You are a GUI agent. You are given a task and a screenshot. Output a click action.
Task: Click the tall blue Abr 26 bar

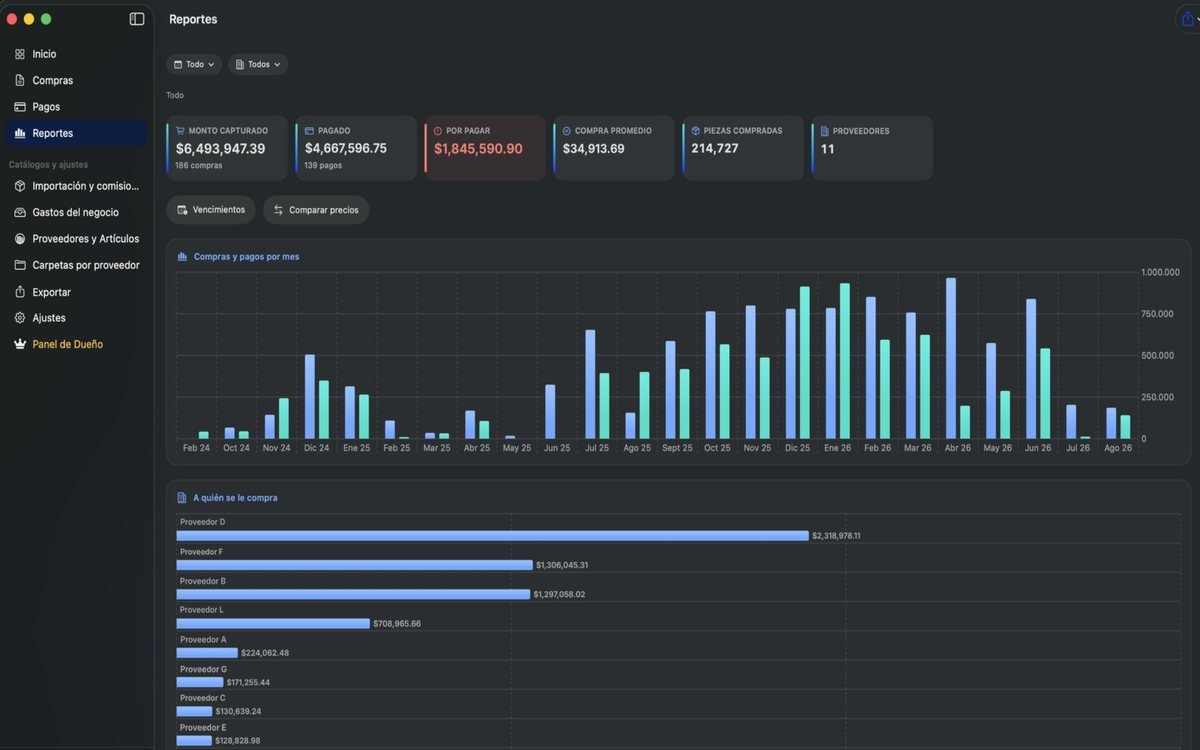(951, 358)
